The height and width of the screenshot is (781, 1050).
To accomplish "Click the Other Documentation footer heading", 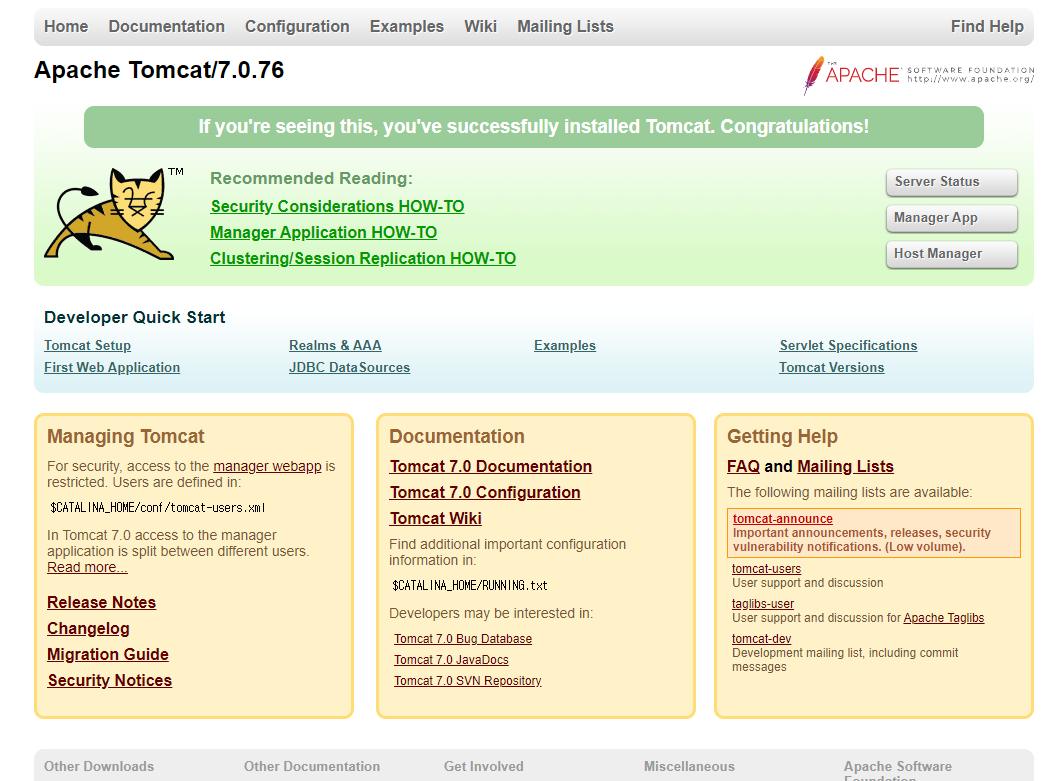I will pyautogui.click(x=312, y=766).
